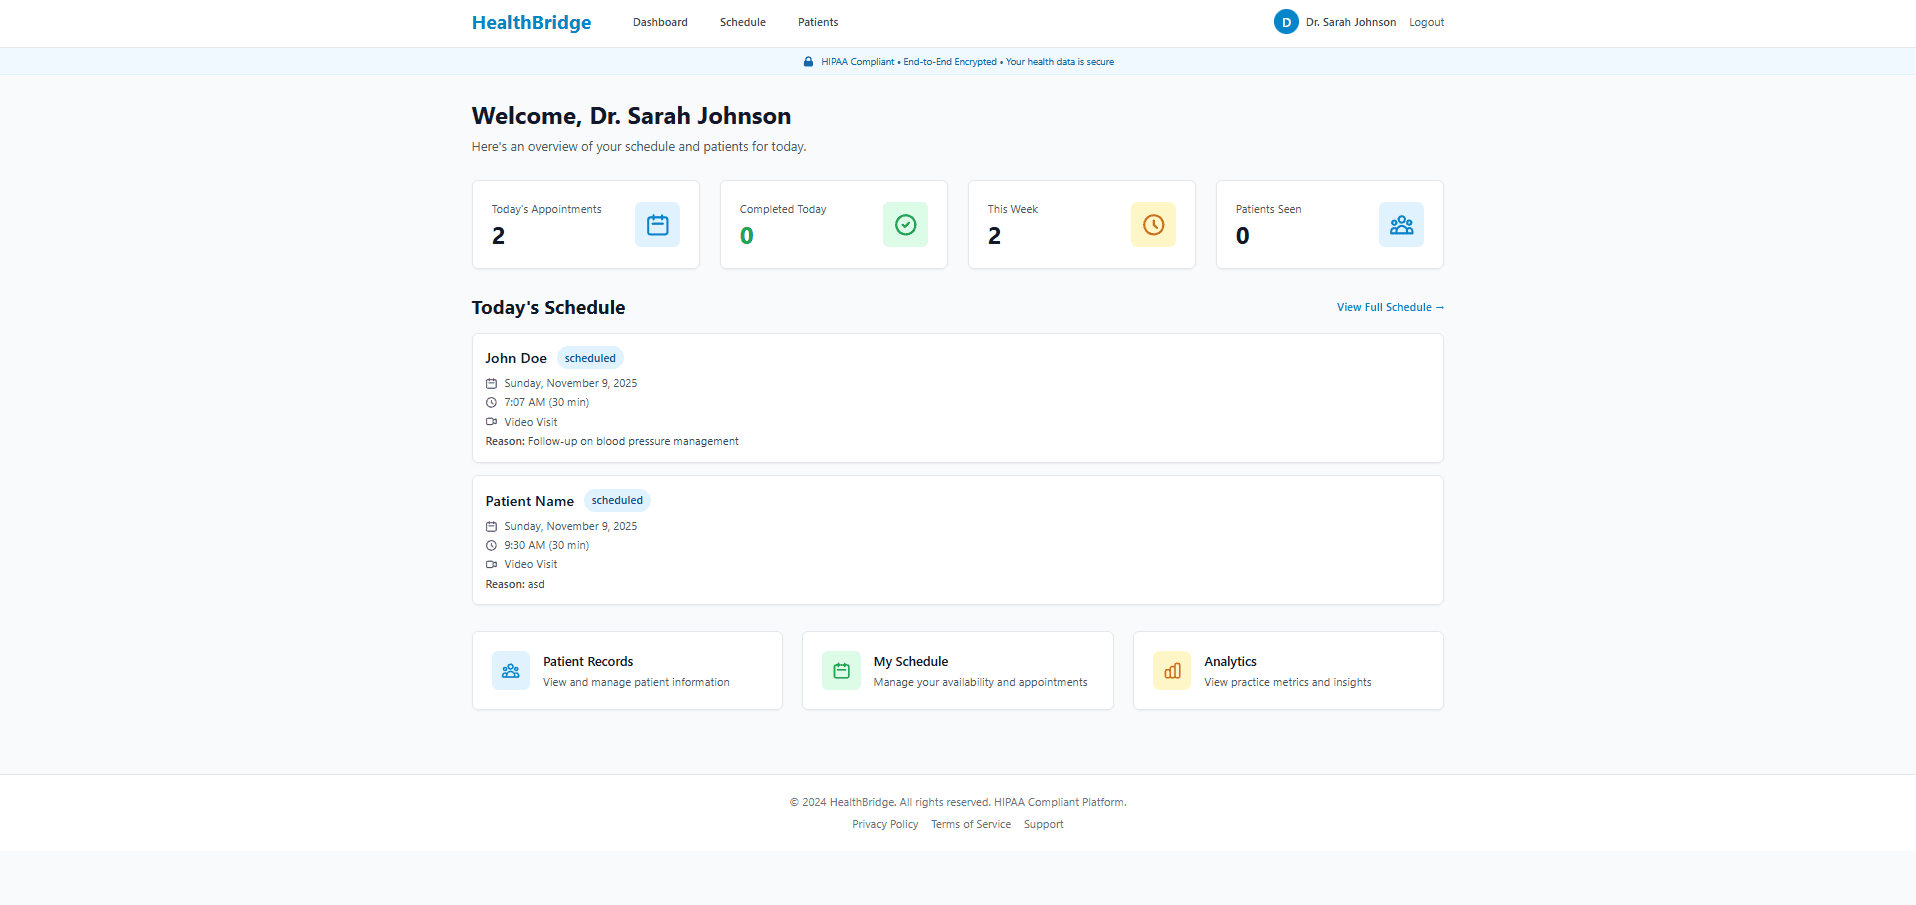
Task: Click the calendar icon beside John Doe's date
Action: click(491, 383)
